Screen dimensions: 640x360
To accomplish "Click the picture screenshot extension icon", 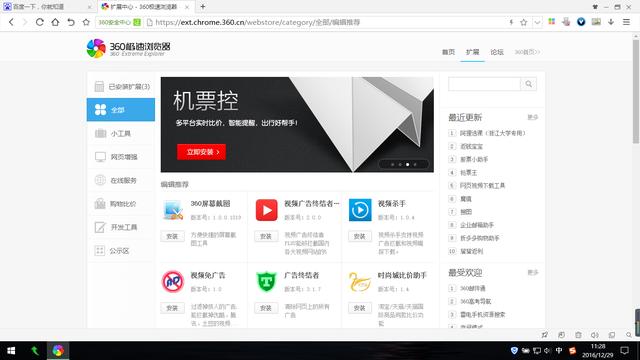I will [596, 22].
